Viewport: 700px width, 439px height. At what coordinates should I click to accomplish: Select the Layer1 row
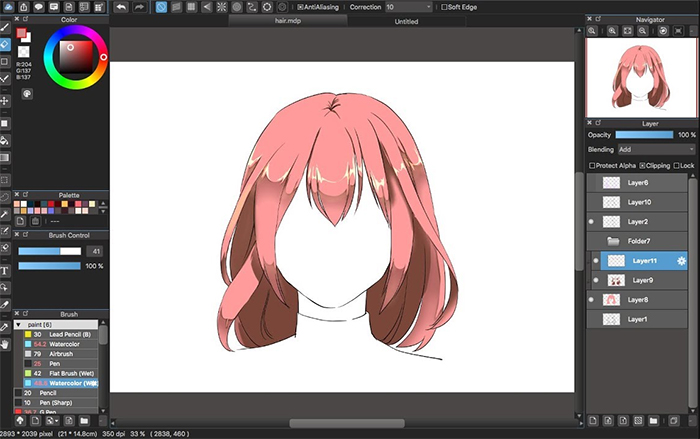pos(637,319)
